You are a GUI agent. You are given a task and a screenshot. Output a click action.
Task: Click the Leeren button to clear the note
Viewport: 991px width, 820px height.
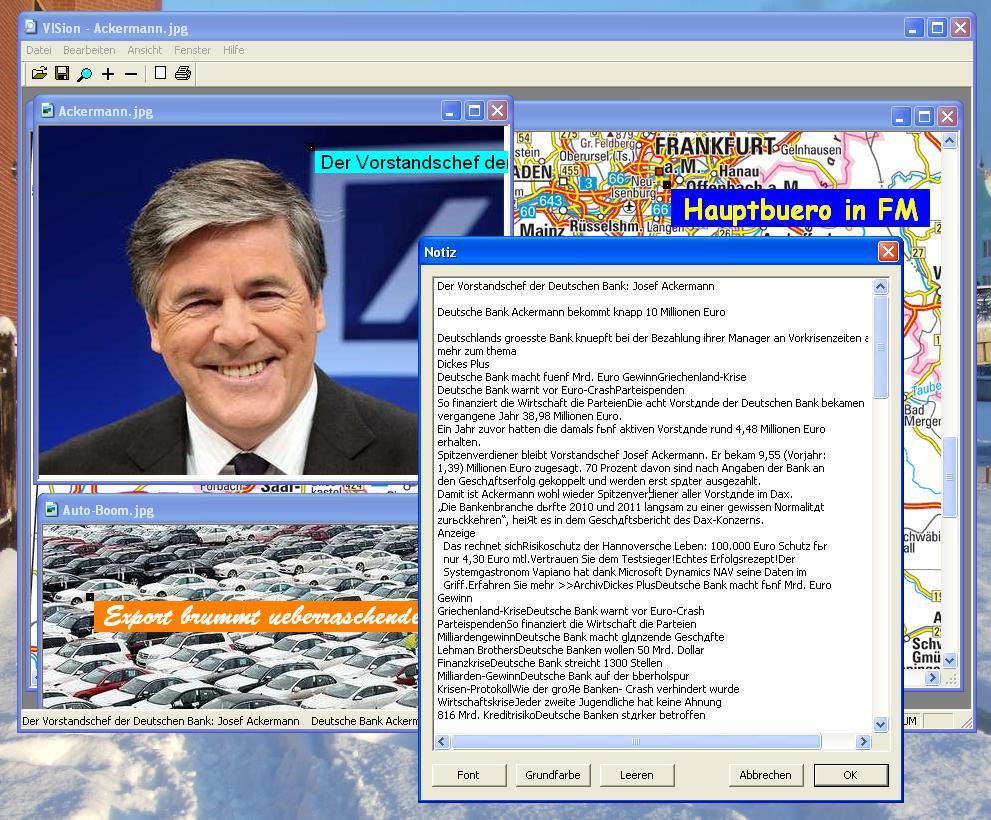[636, 775]
